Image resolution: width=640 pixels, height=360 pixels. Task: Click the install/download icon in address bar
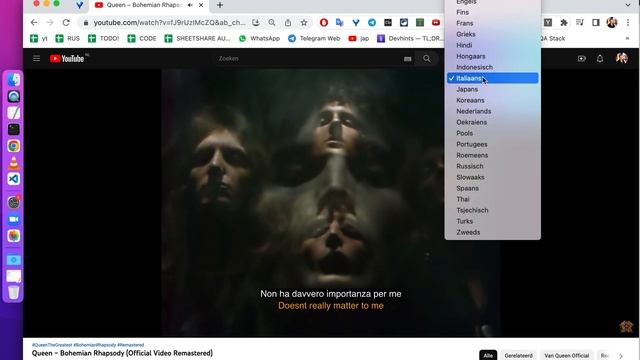(x=256, y=23)
